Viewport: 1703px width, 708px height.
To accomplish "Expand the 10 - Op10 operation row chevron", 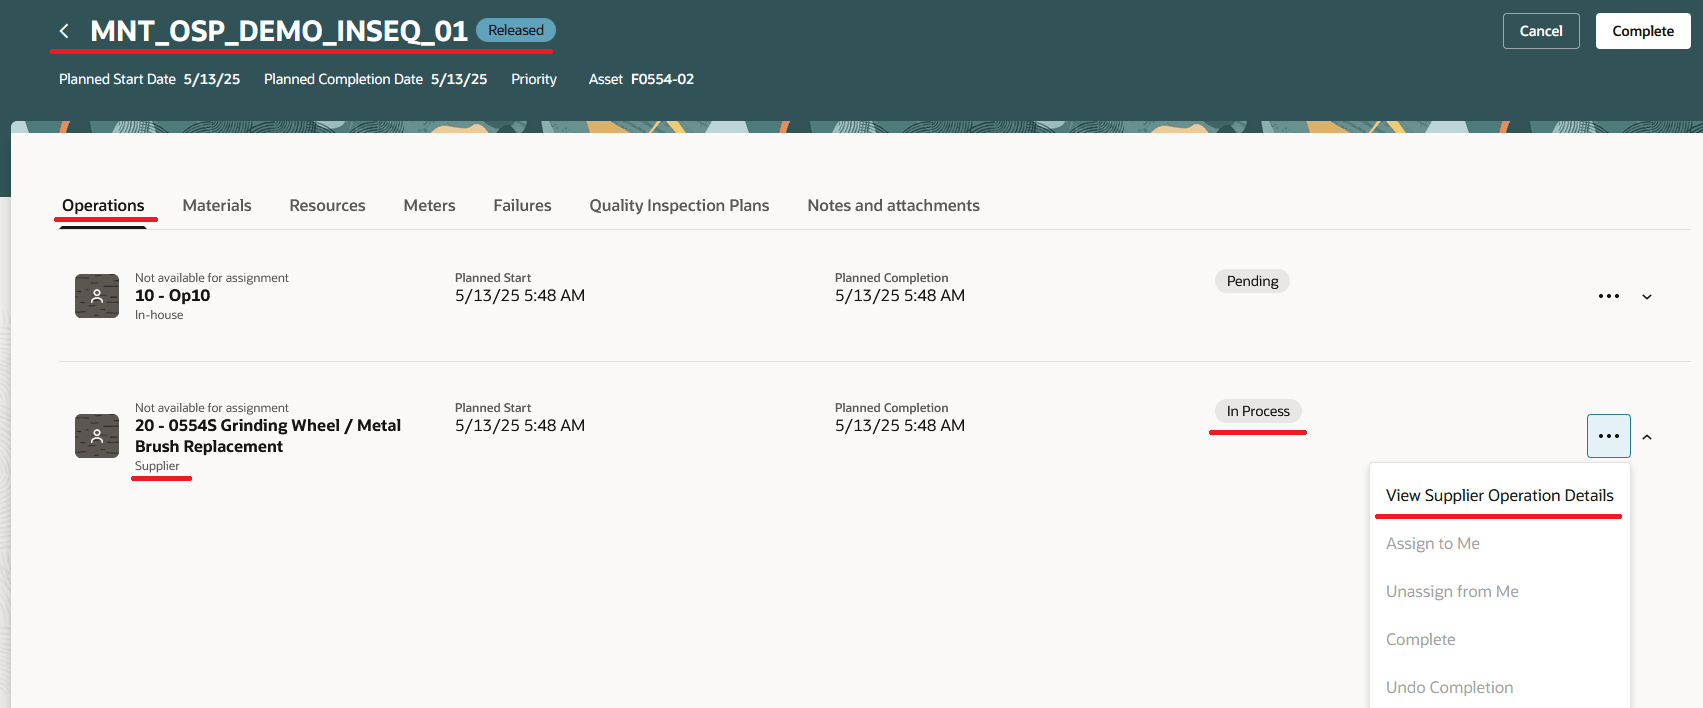I will (x=1647, y=297).
